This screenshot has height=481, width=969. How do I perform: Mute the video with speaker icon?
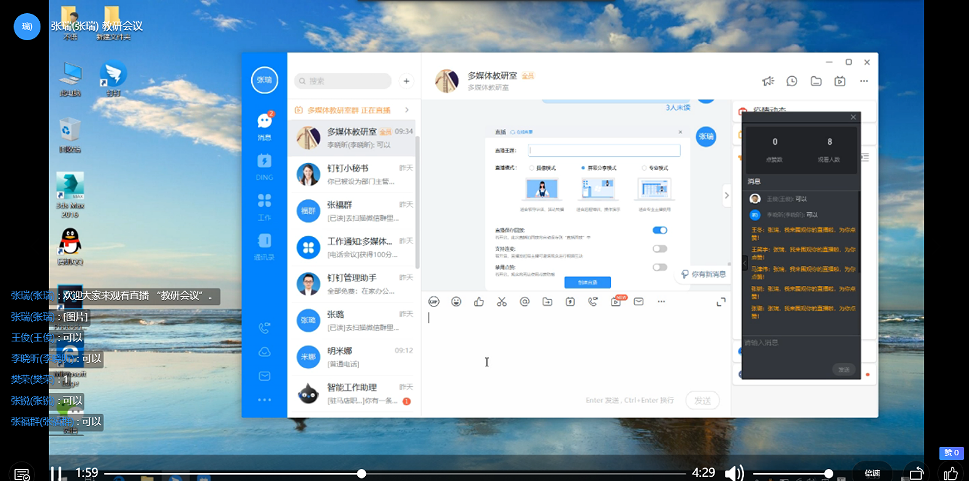[734, 474]
